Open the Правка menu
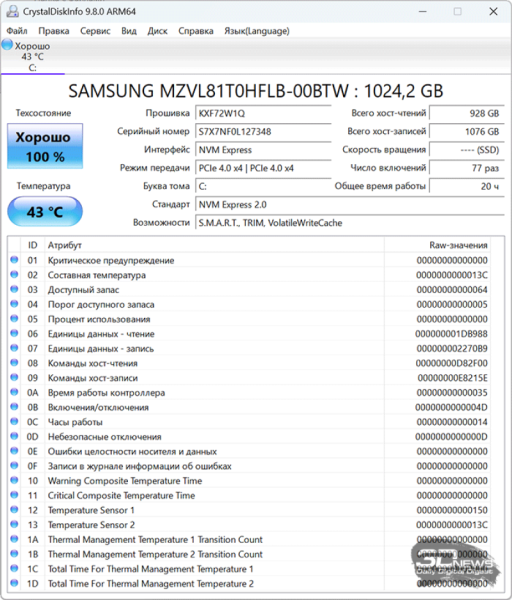Screen dimensions: 512x600 click(54, 31)
